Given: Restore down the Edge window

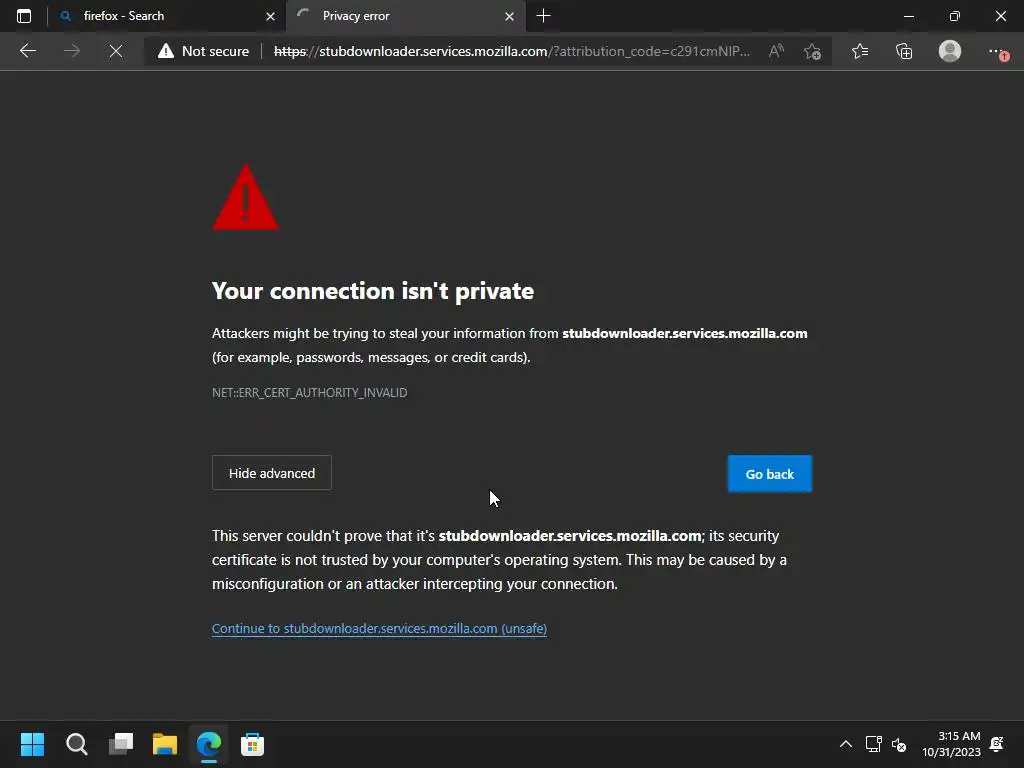Looking at the screenshot, I should point(955,16).
